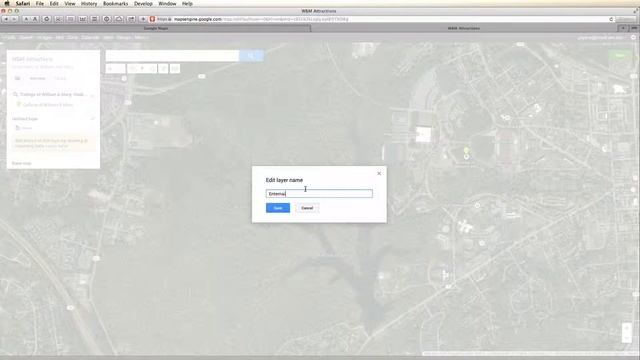640x360 pixels.
Task: Open the Apple menu
Action: pyautogui.click(x=7, y=3)
